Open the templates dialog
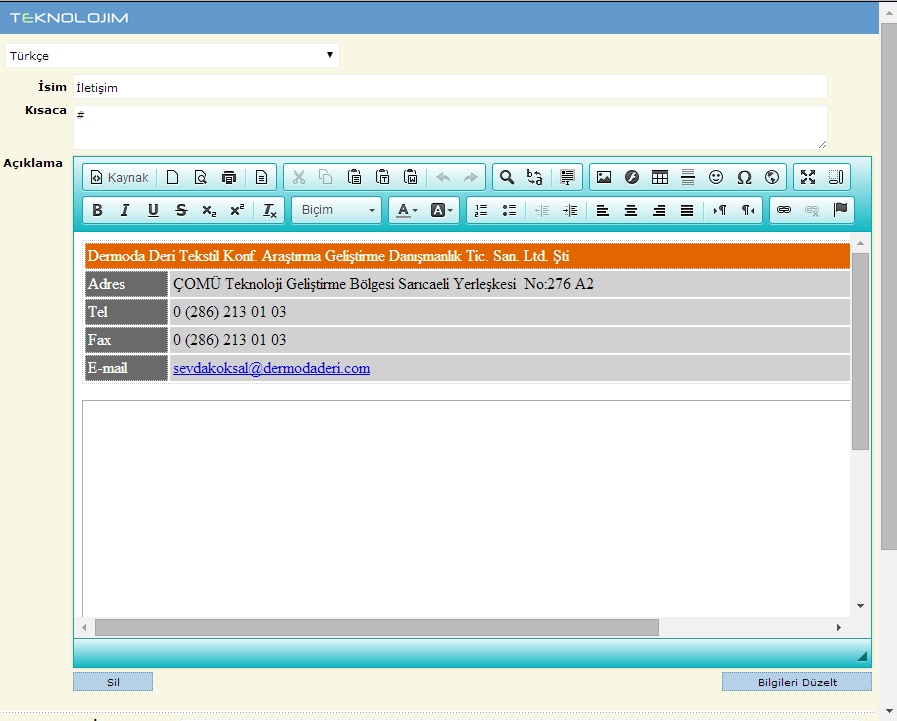 pyautogui.click(x=261, y=177)
